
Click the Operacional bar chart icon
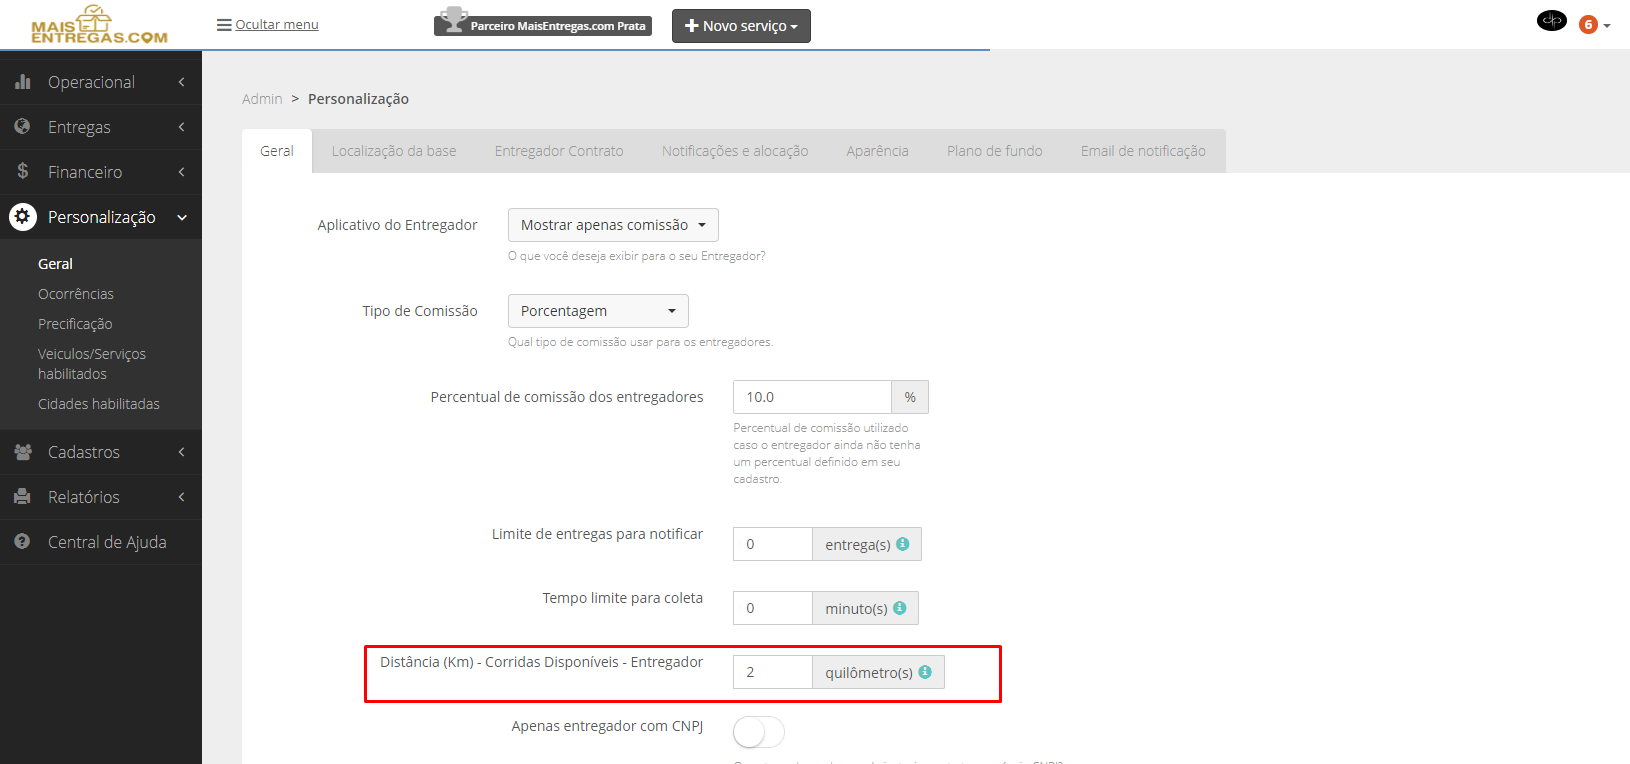point(22,82)
